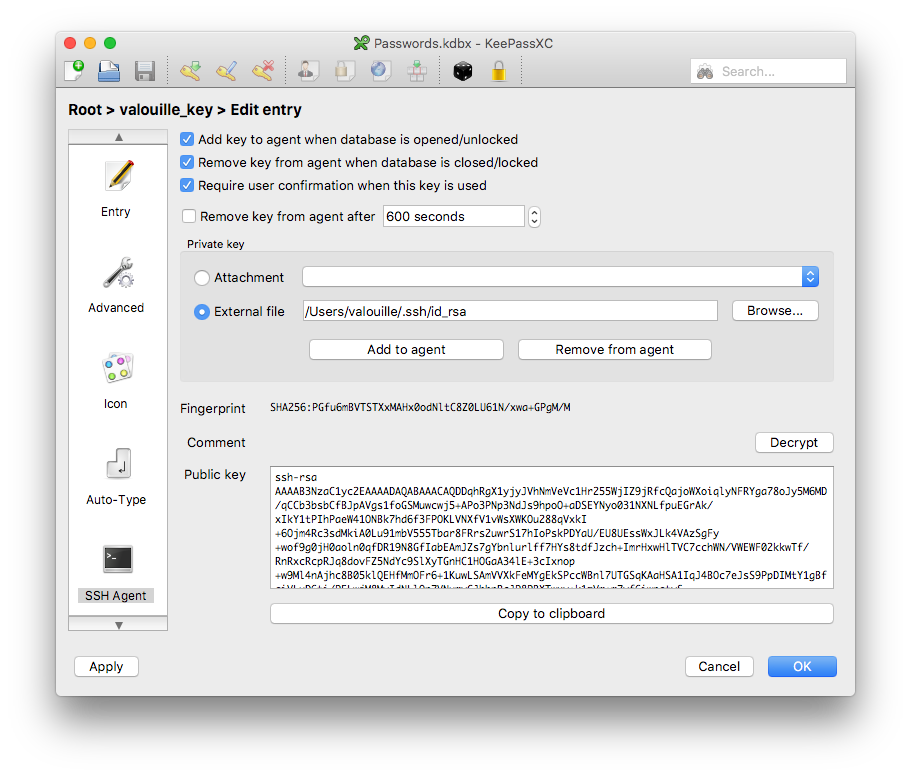Click the KeePassXC icon in title bar
Image resolution: width=911 pixels, height=776 pixels.
(361, 43)
